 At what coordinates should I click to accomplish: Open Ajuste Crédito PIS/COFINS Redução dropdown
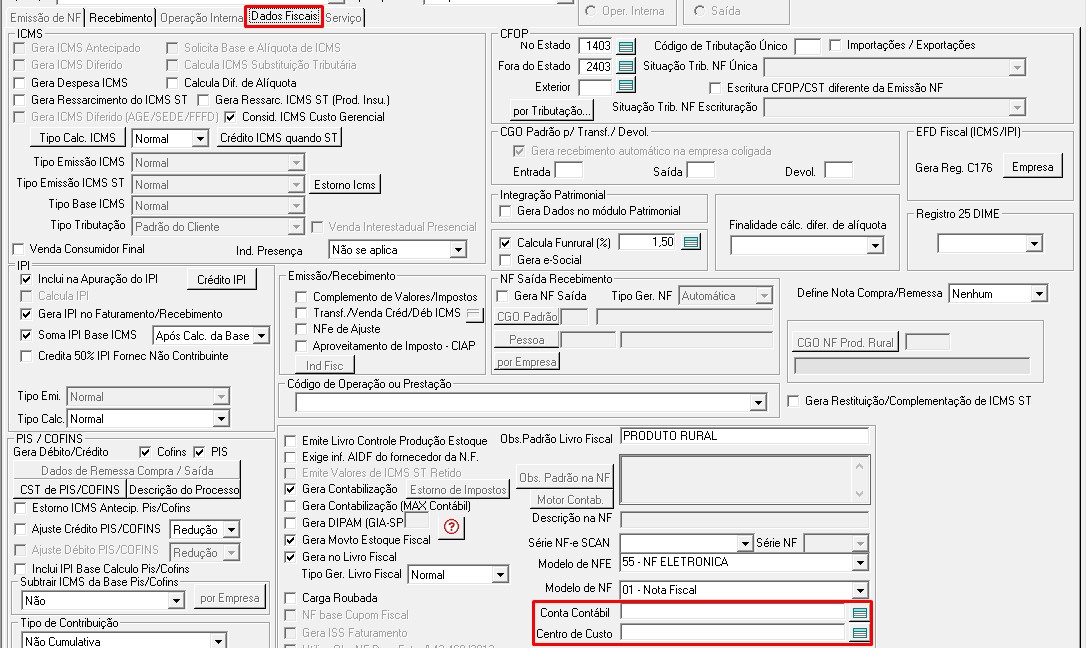pyautogui.click(x=231, y=530)
